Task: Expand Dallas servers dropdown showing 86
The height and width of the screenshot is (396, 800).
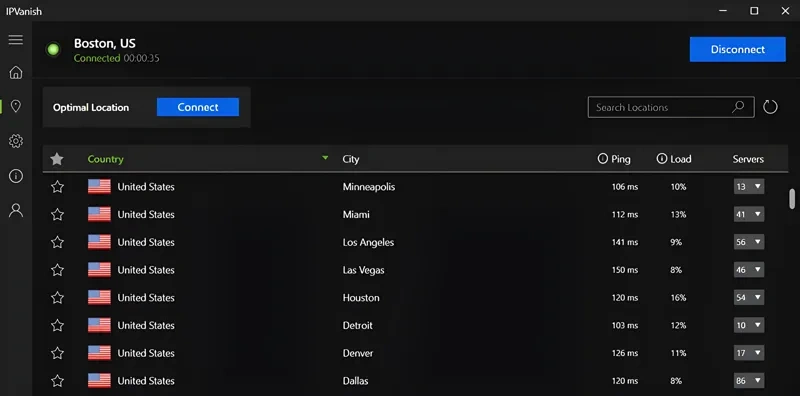Action: pos(748,381)
